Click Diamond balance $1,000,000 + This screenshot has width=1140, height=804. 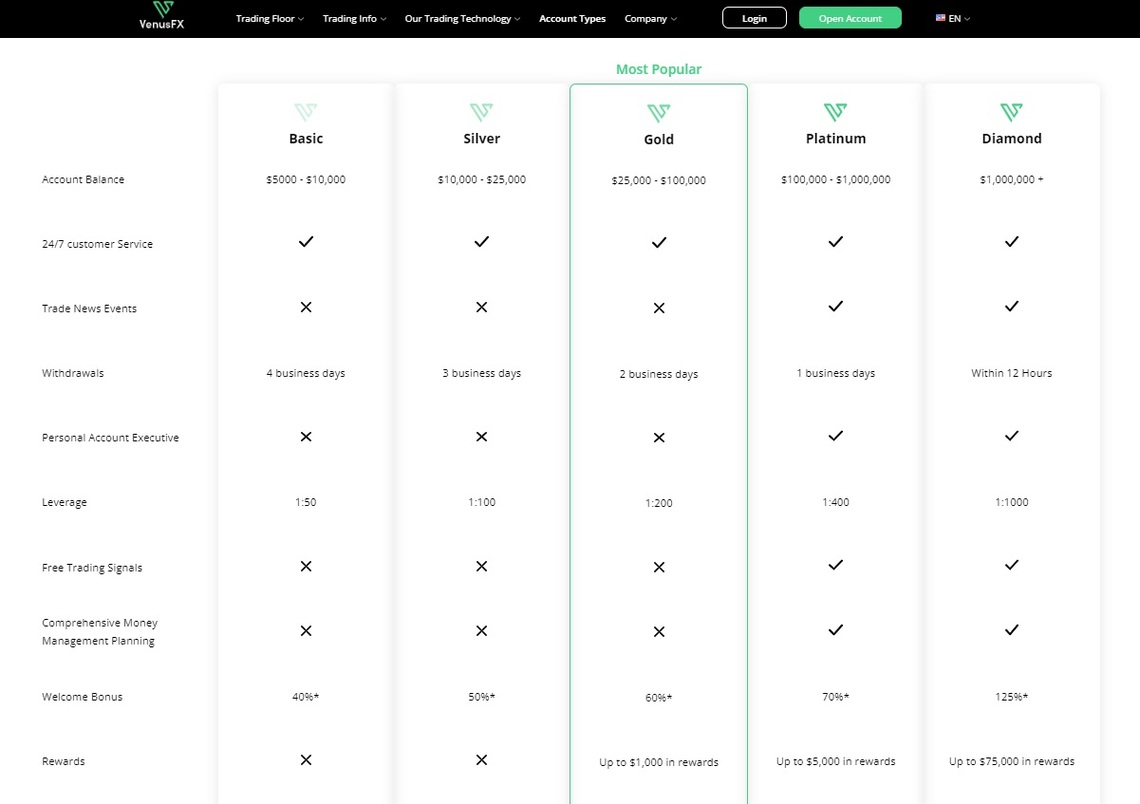1011,179
